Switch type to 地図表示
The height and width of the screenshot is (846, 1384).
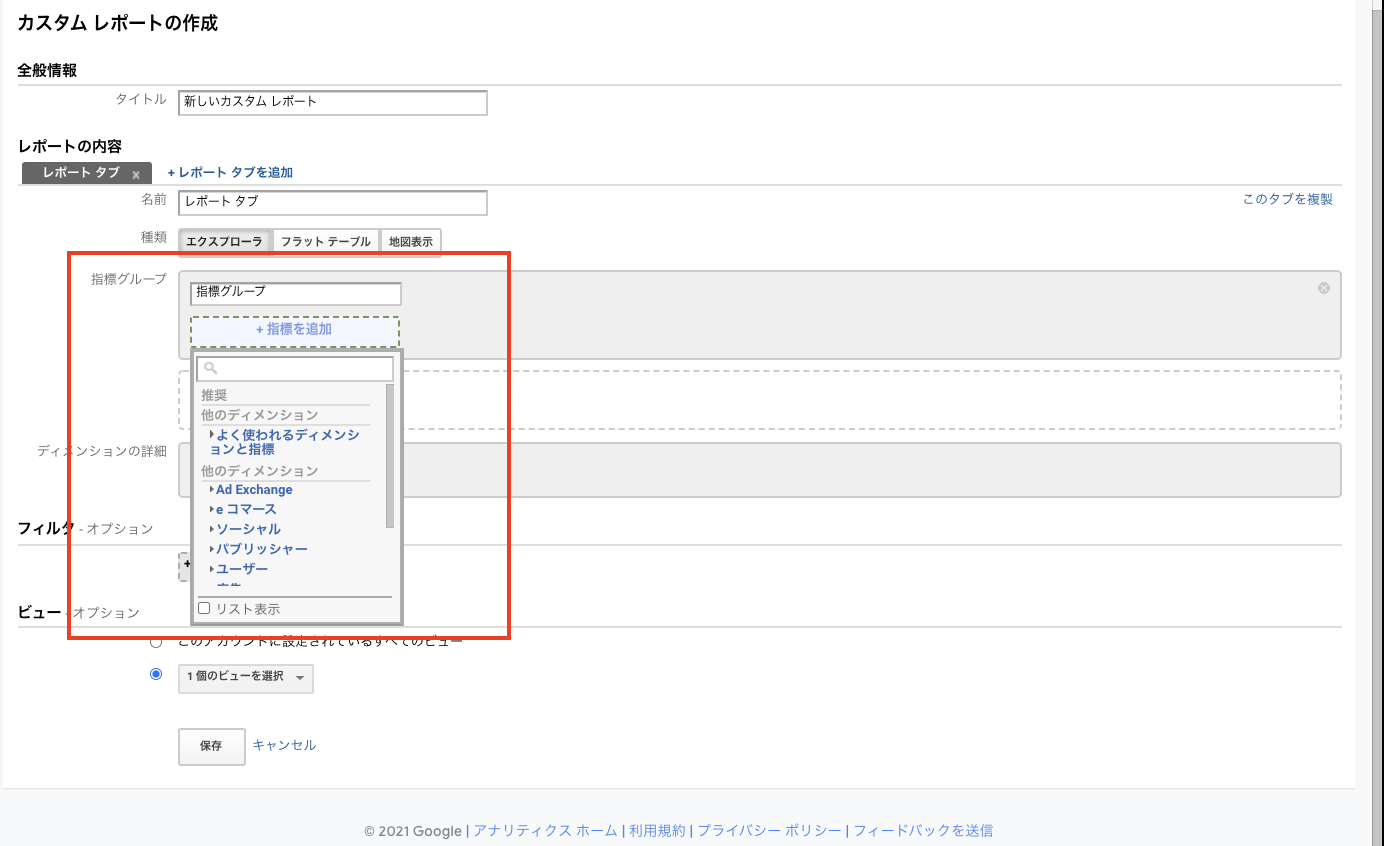point(411,242)
